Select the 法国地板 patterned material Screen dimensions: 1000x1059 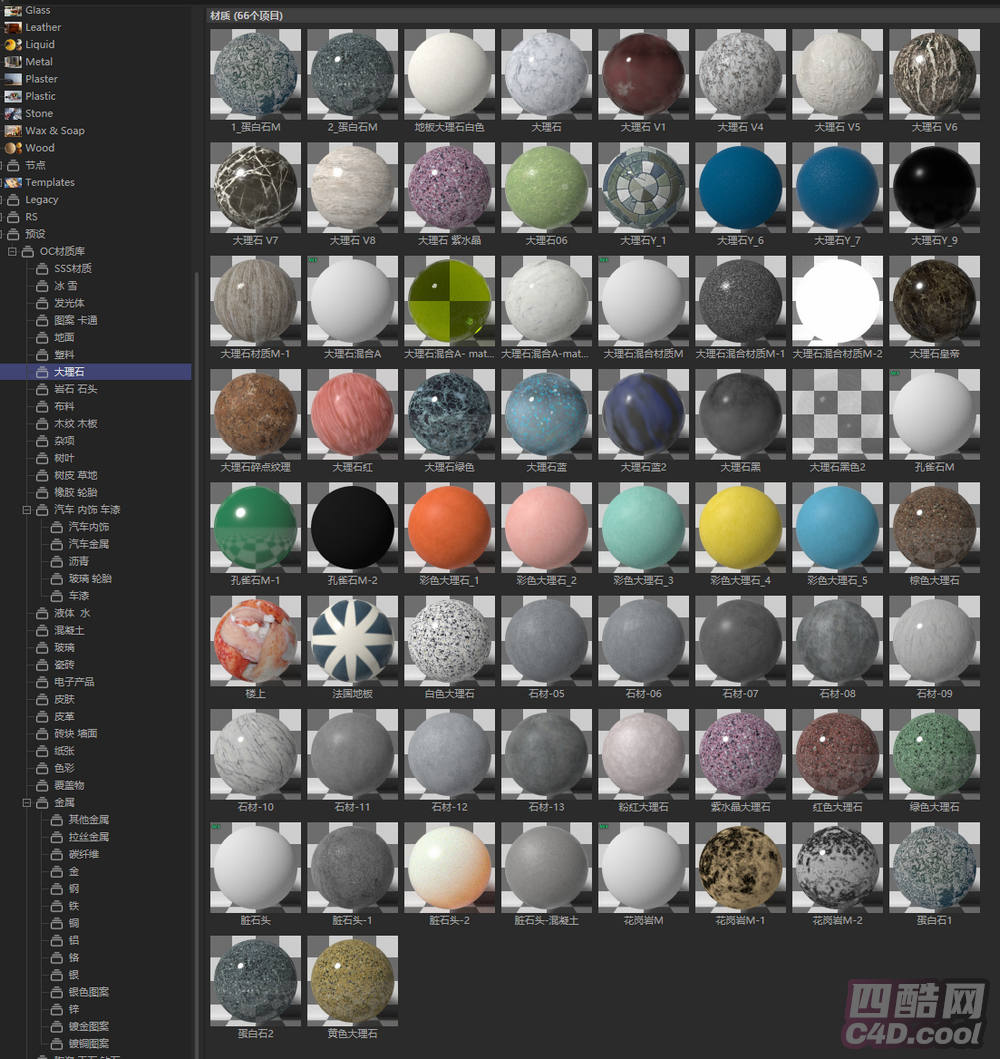(351, 641)
